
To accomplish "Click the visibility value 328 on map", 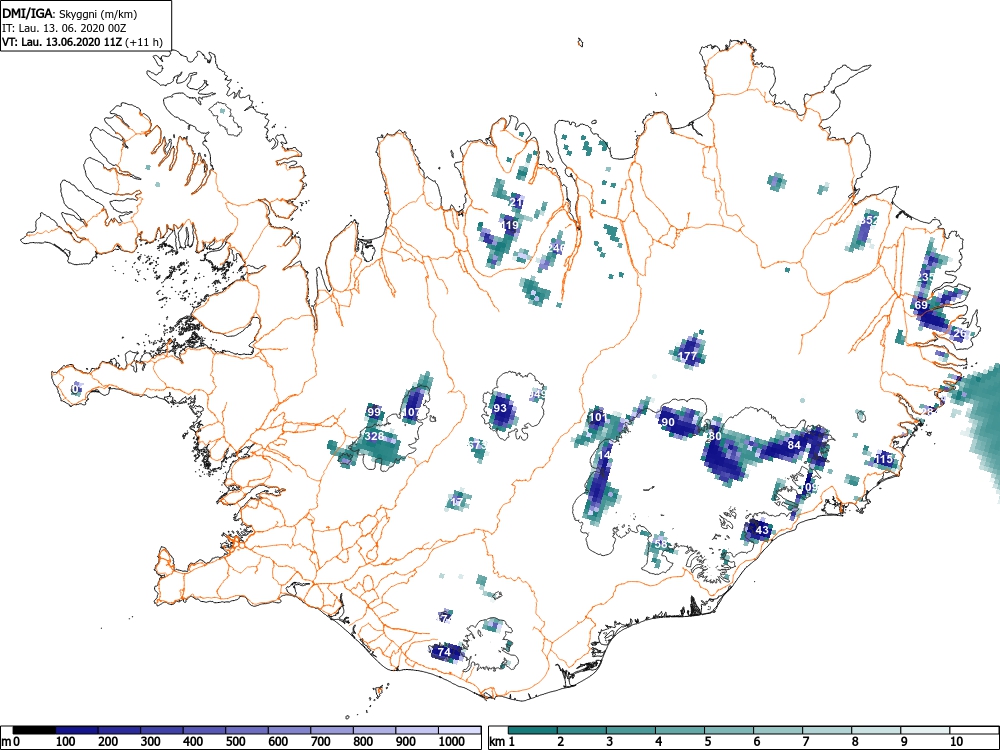I will point(374,436).
